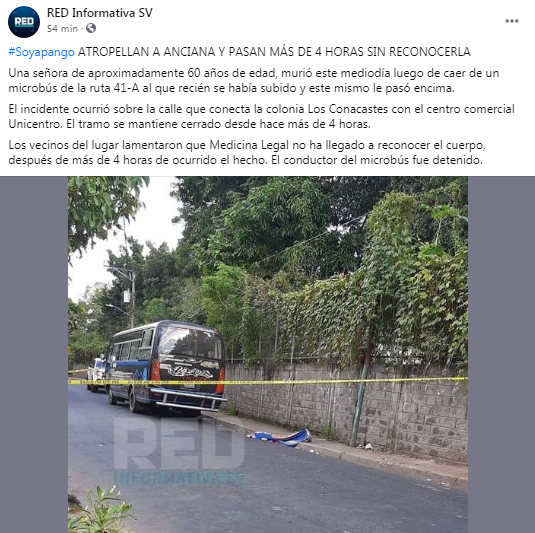Viewport: 535px width, 533px height.
Task: Click the white car behind the microbus
Action: [96, 374]
